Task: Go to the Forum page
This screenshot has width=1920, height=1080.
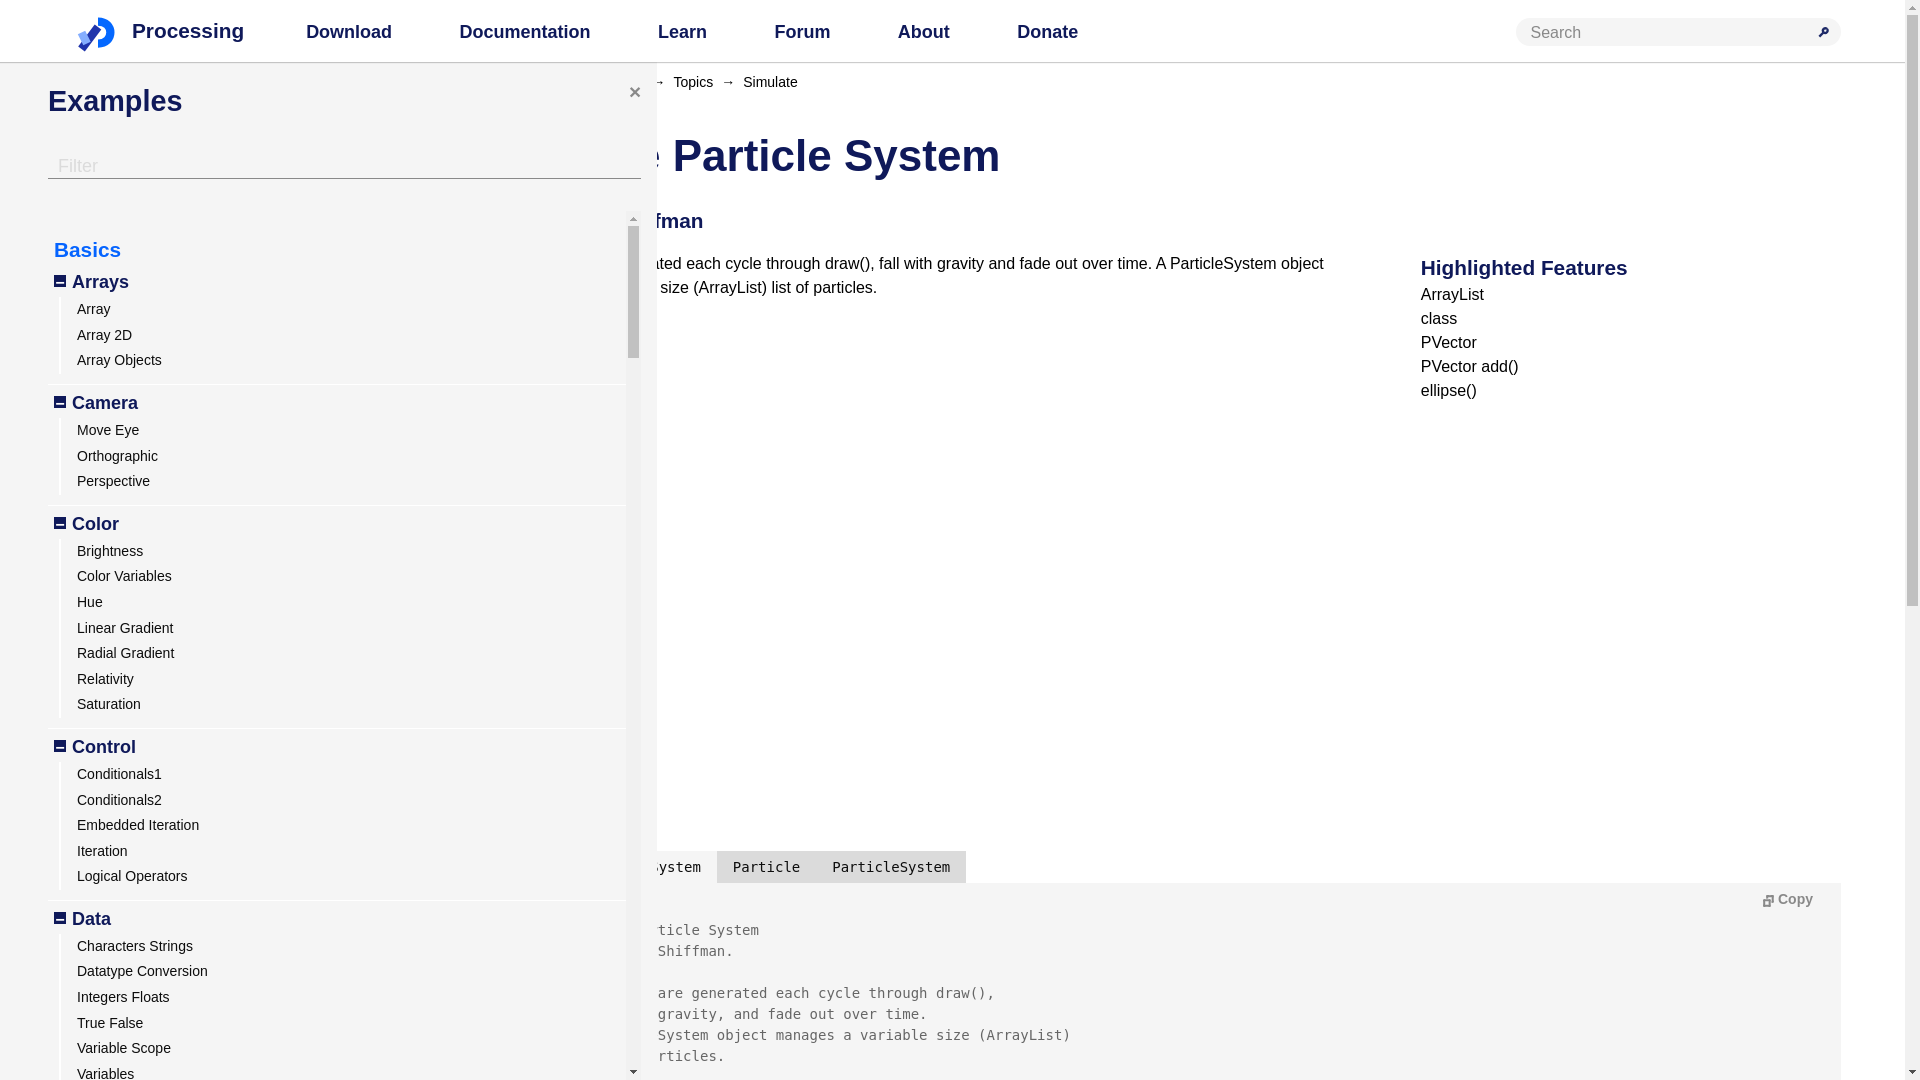Action: click(802, 32)
